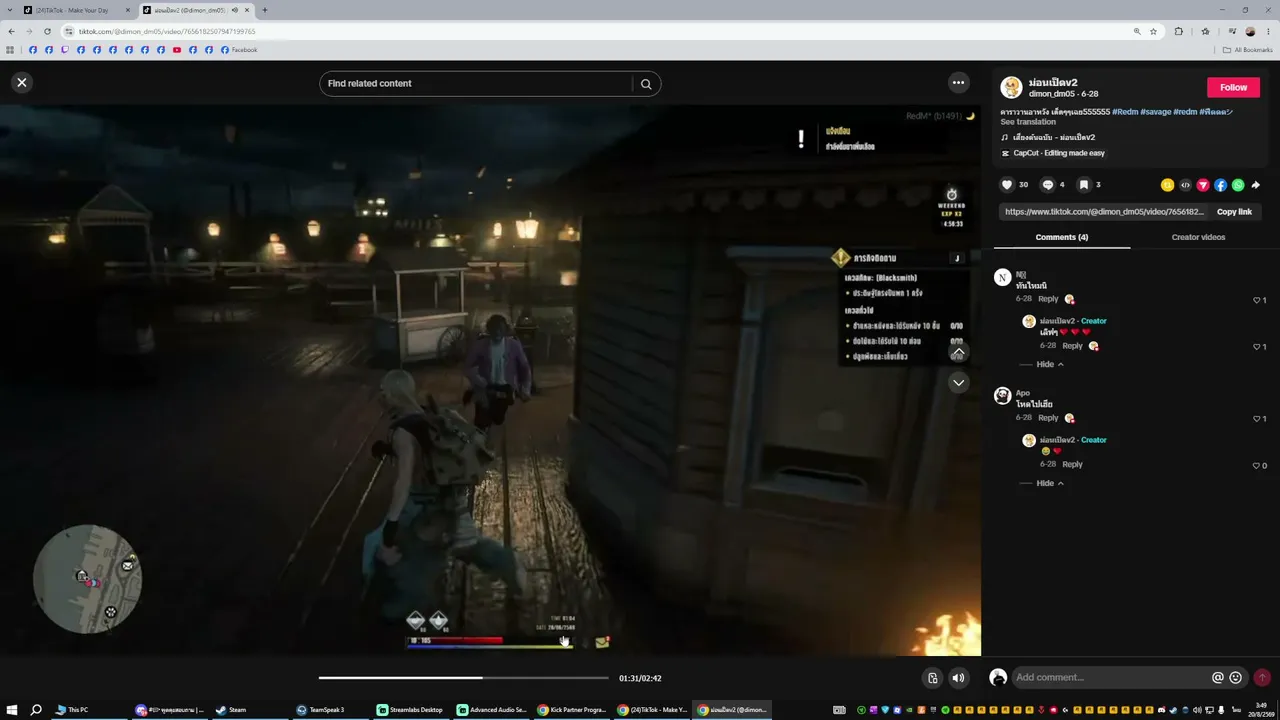Switch to the Creator videos tab
1280x720 pixels.
point(1198,237)
